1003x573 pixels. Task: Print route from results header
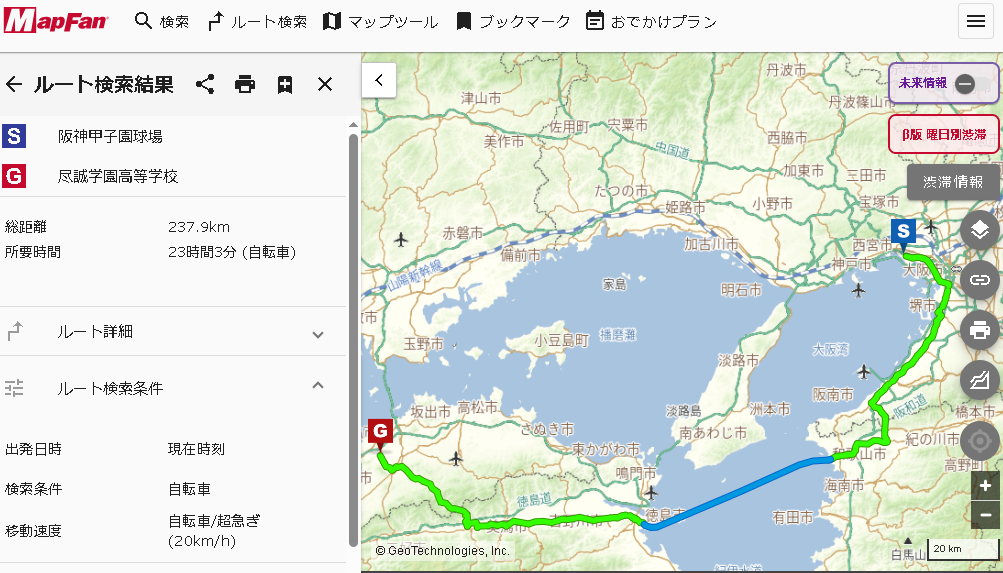[x=244, y=84]
